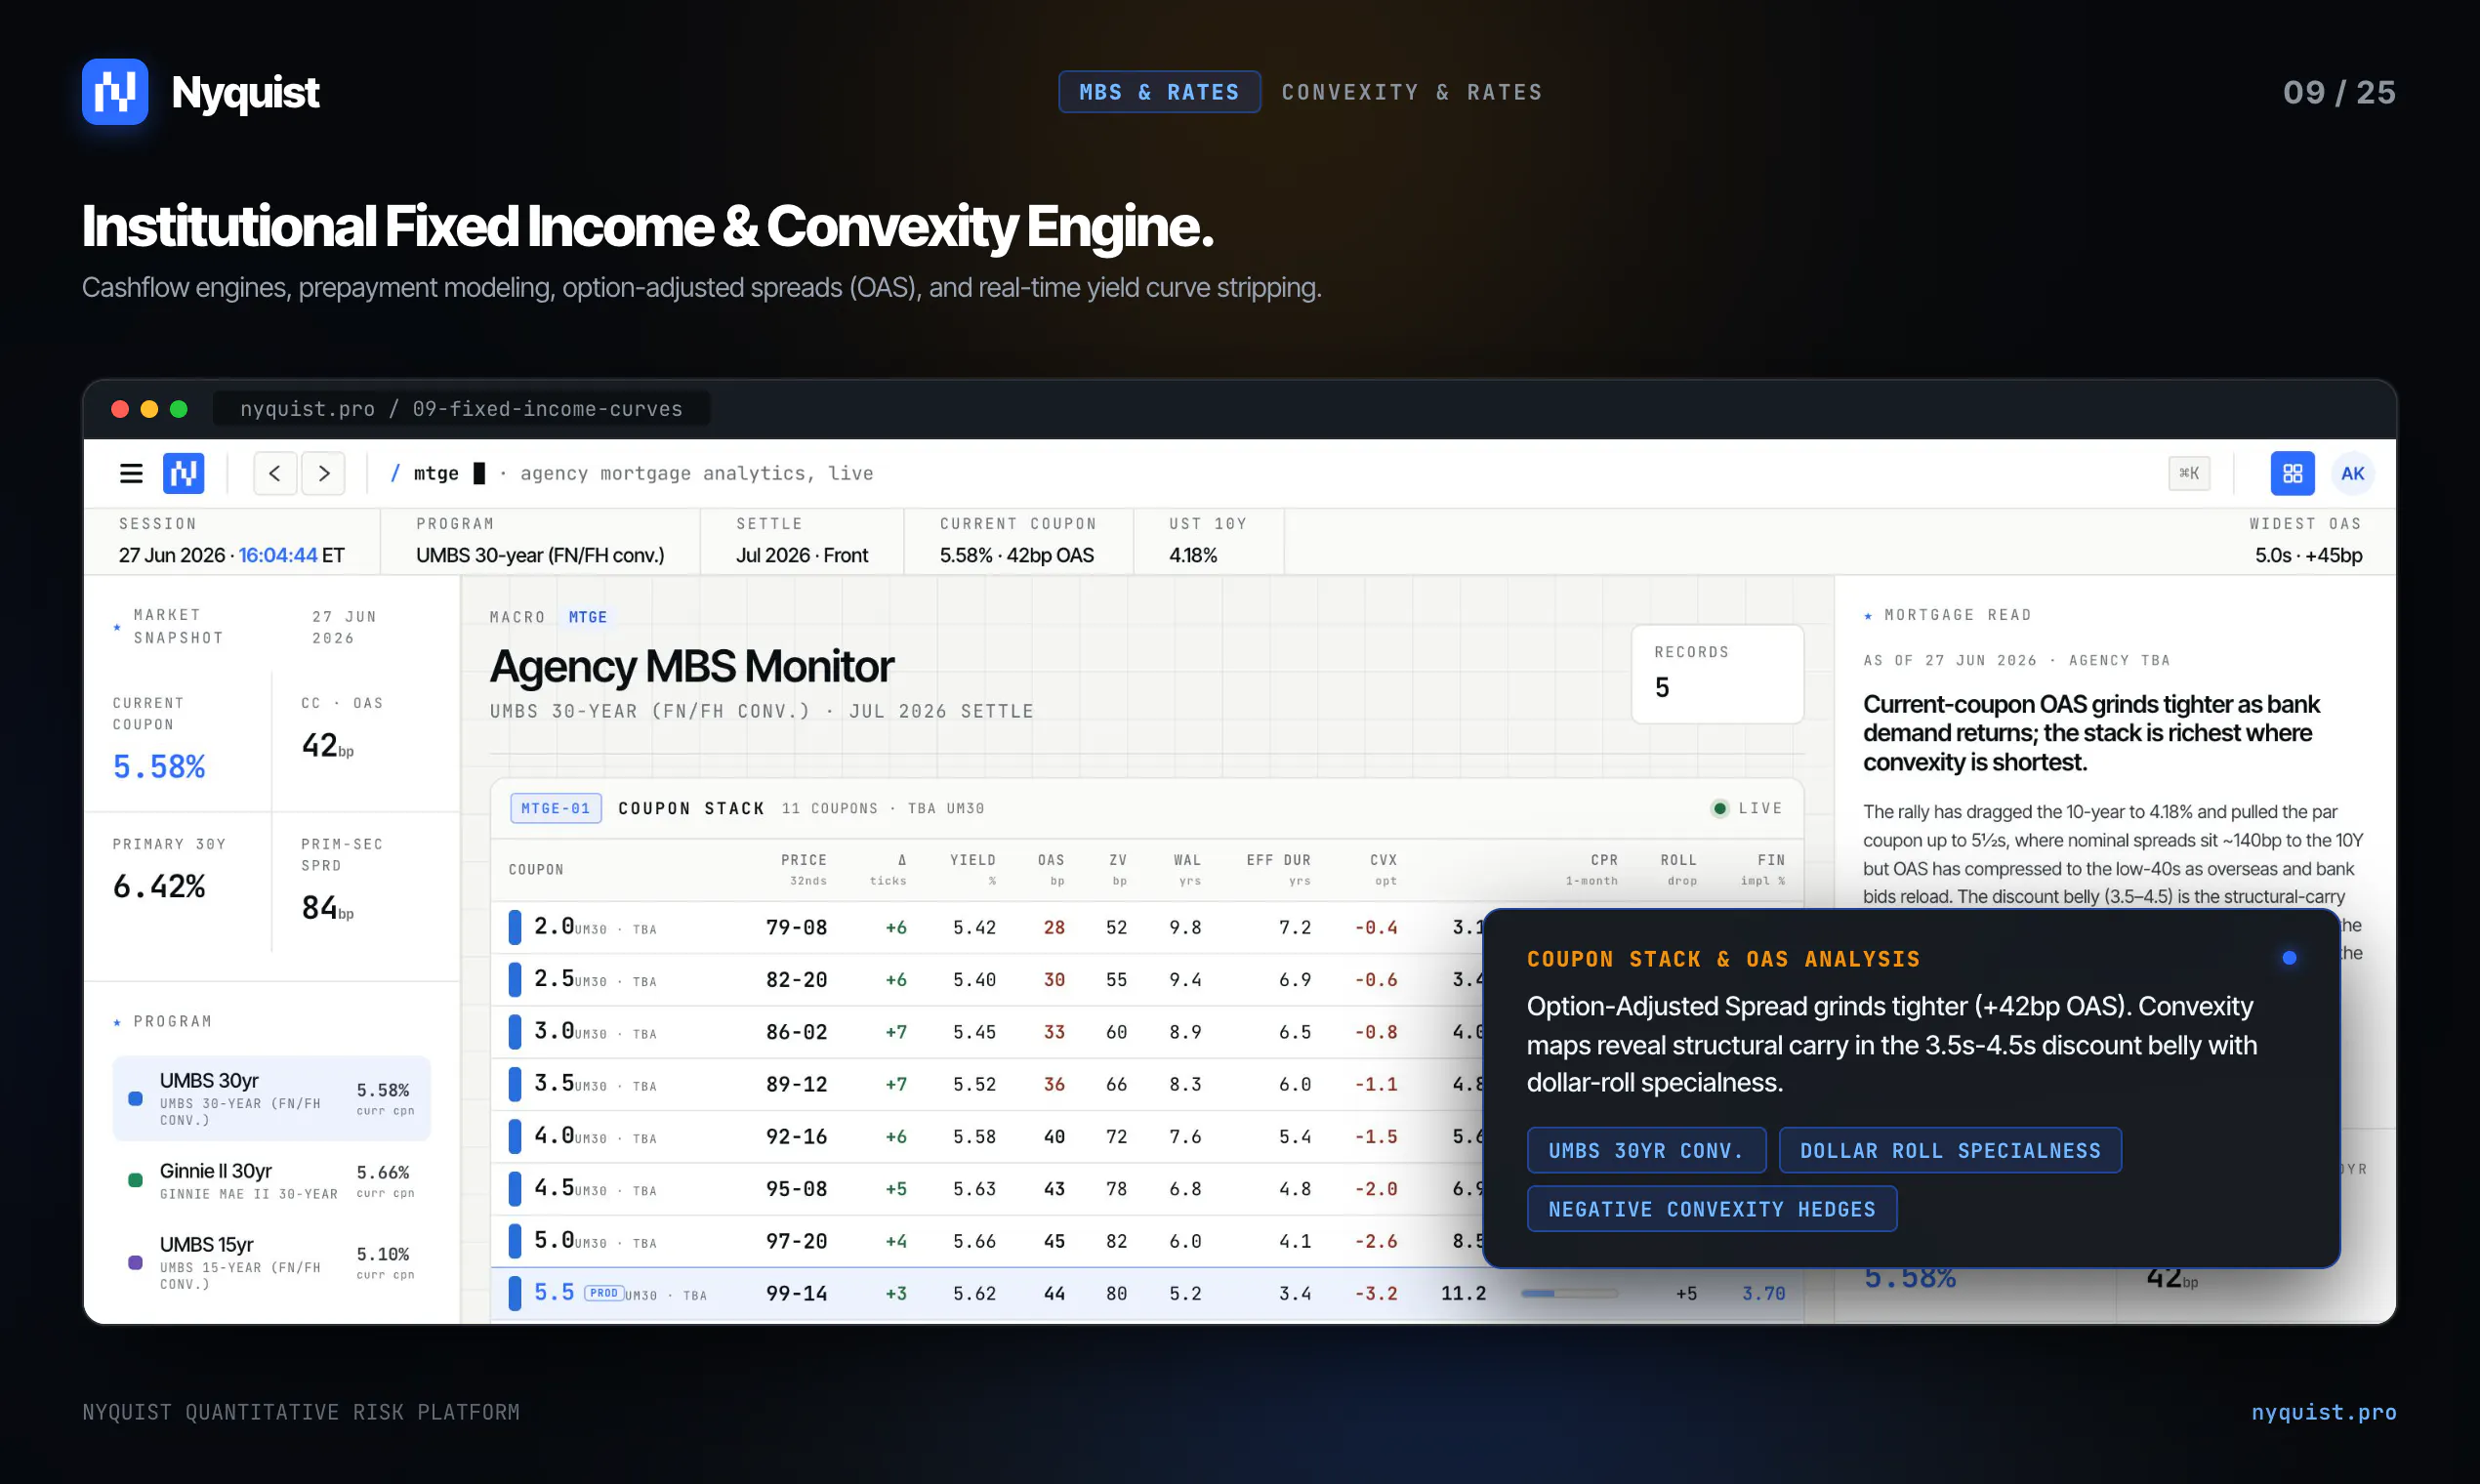Go back with the left chevron button

[275, 473]
